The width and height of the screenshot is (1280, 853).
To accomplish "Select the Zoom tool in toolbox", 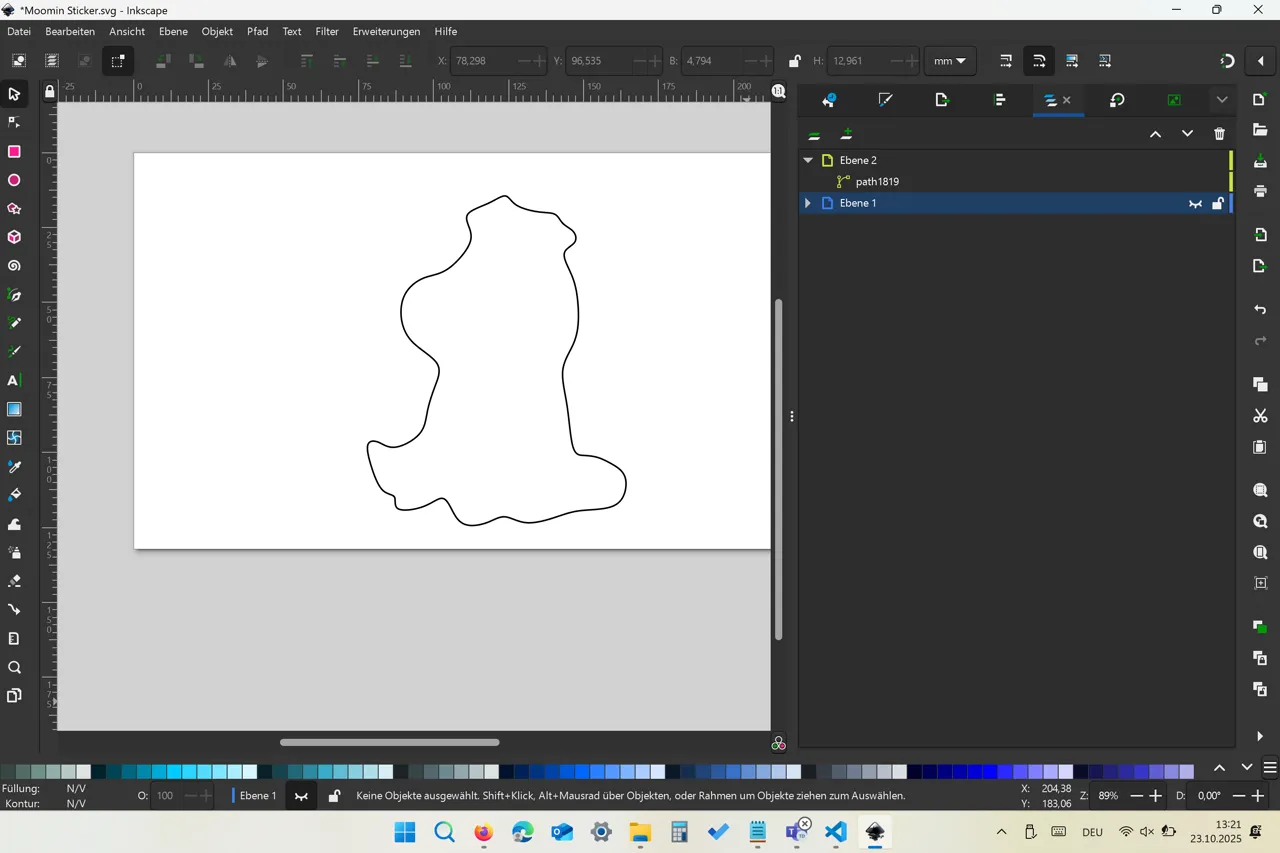I will [x=14, y=667].
